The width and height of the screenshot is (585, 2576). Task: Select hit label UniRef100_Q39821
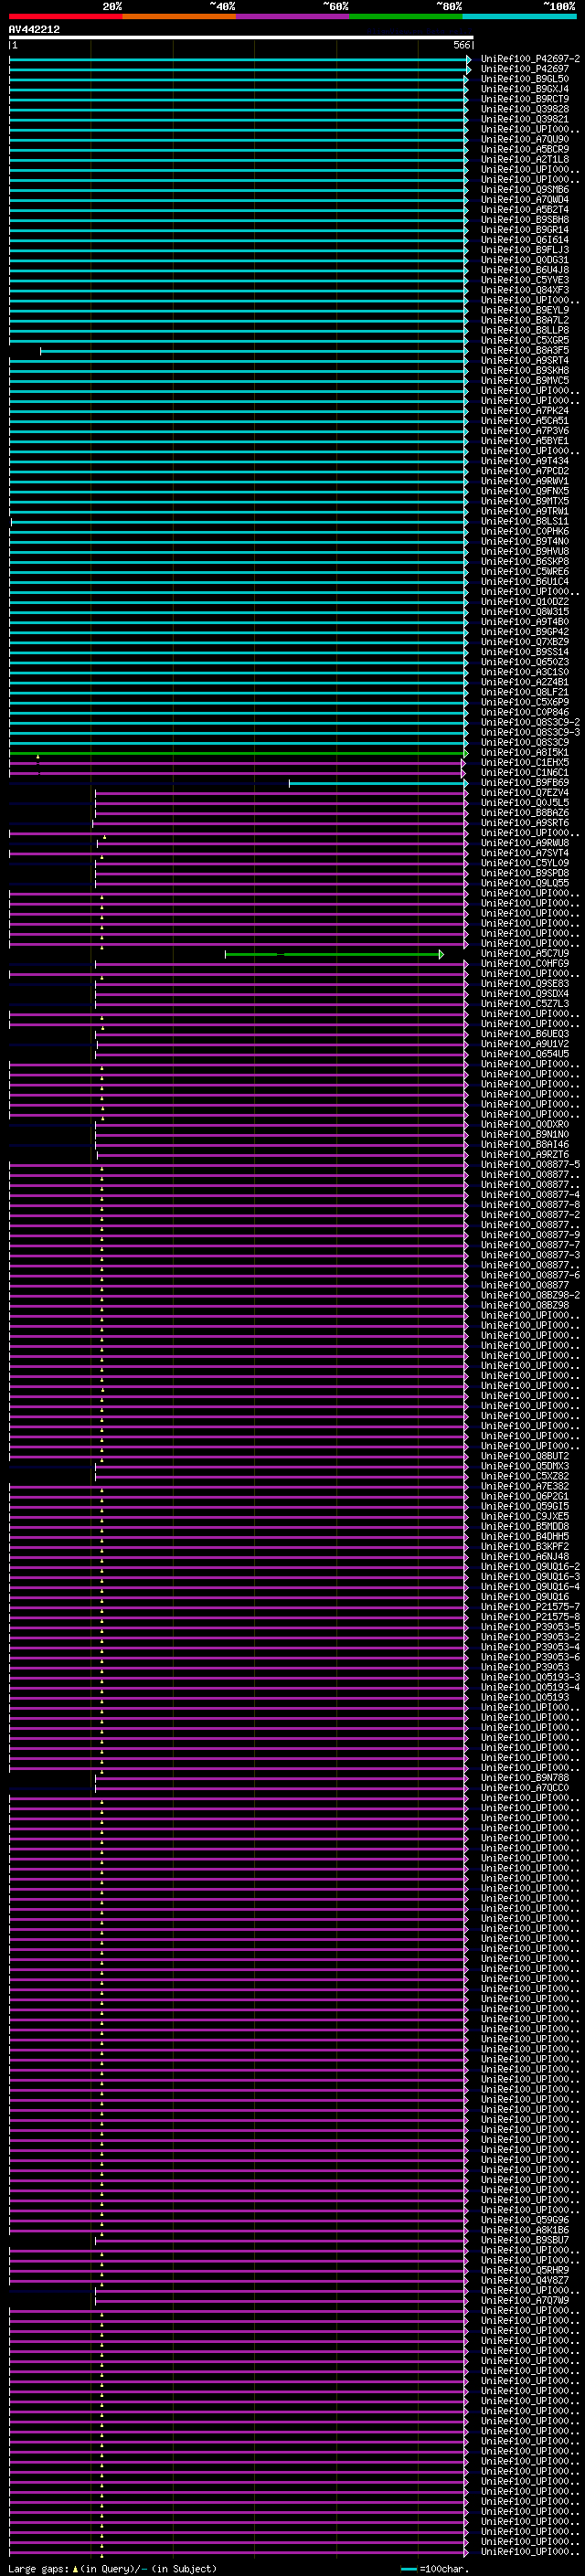click(x=525, y=119)
